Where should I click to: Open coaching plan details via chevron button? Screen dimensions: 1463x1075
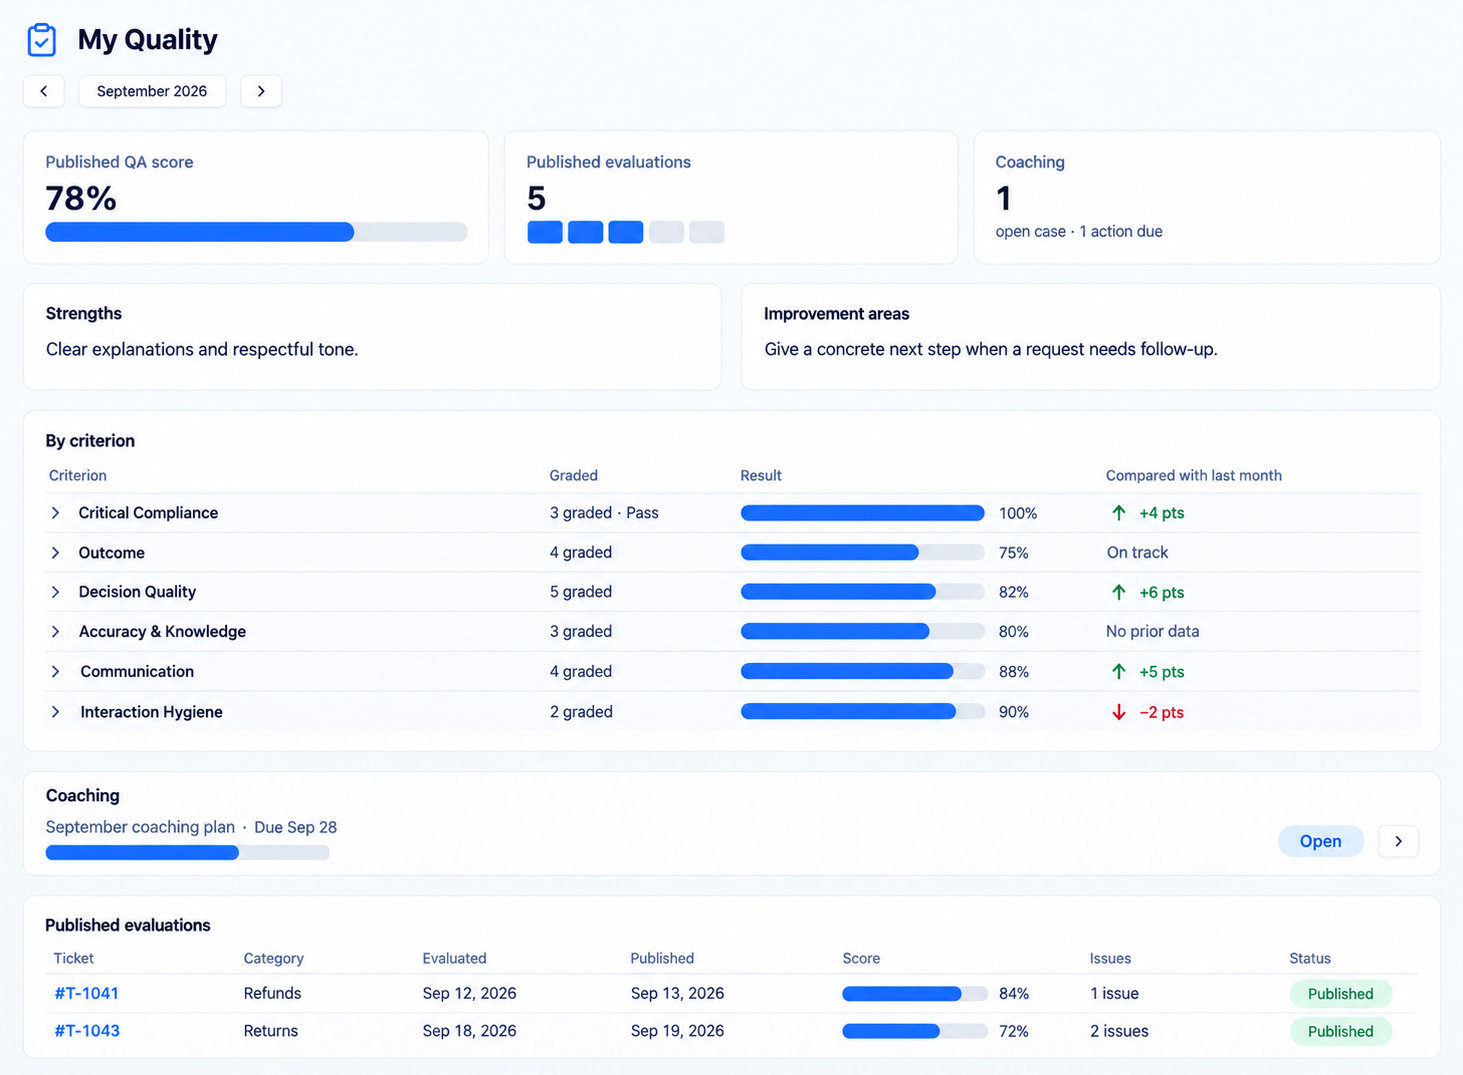click(x=1398, y=841)
